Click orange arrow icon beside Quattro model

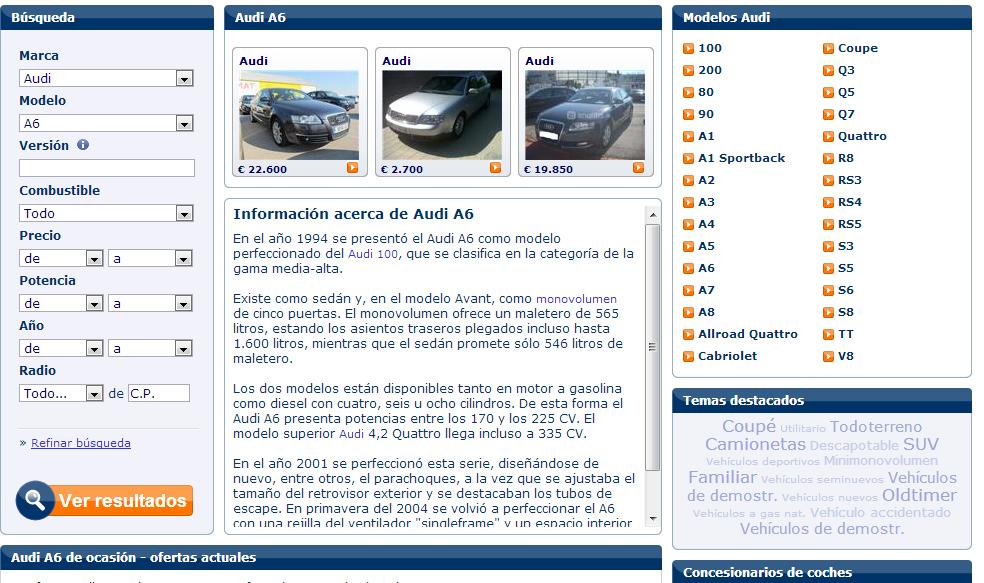point(829,136)
